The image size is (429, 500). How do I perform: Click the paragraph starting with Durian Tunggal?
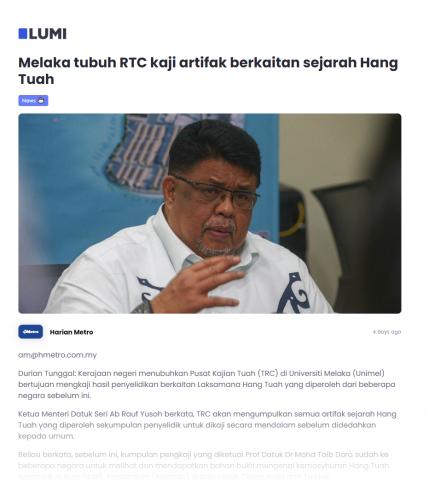pos(207,384)
